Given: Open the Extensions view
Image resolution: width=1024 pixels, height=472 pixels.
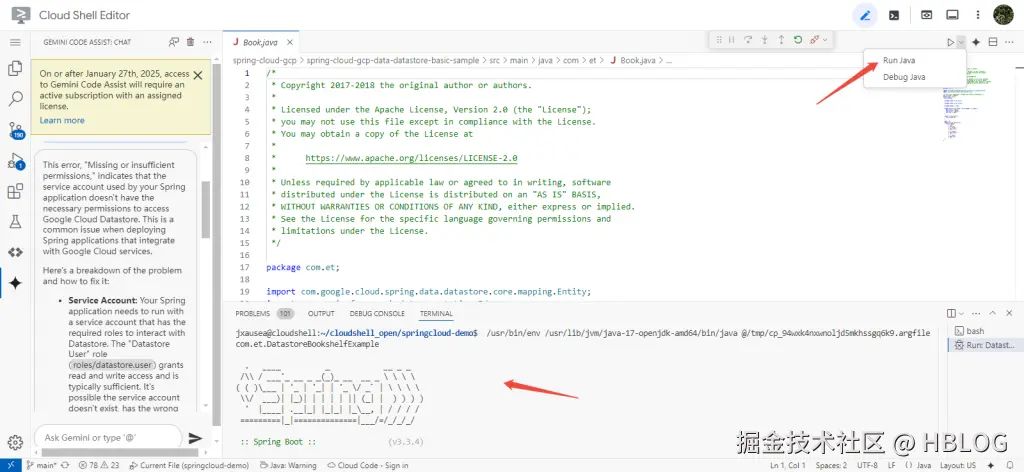Looking at the screenshot, I should tap(14, 191).
